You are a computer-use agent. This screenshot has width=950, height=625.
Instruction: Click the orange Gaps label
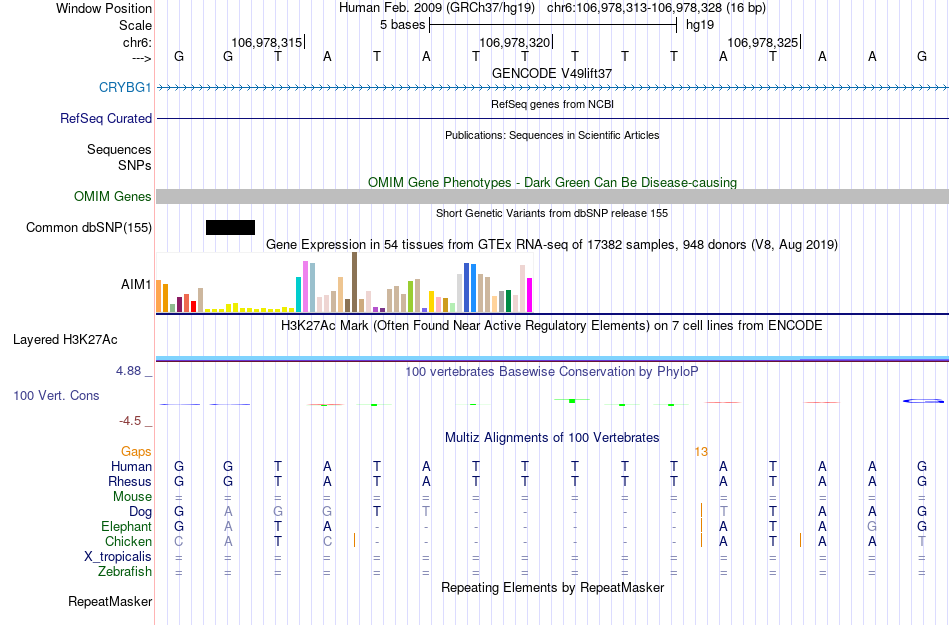click(136, 451)
